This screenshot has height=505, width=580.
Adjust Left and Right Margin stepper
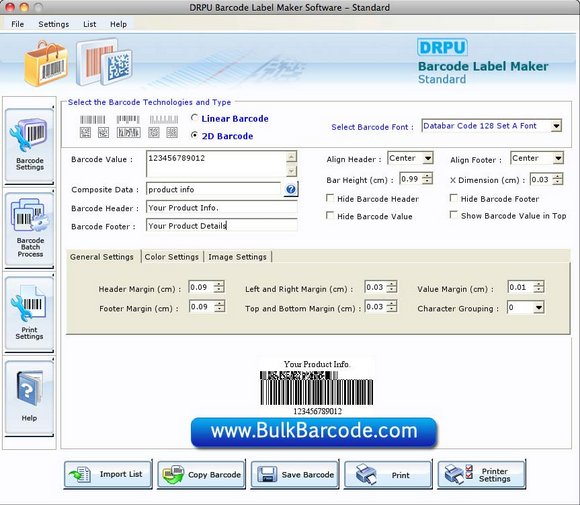pos(391,287)
